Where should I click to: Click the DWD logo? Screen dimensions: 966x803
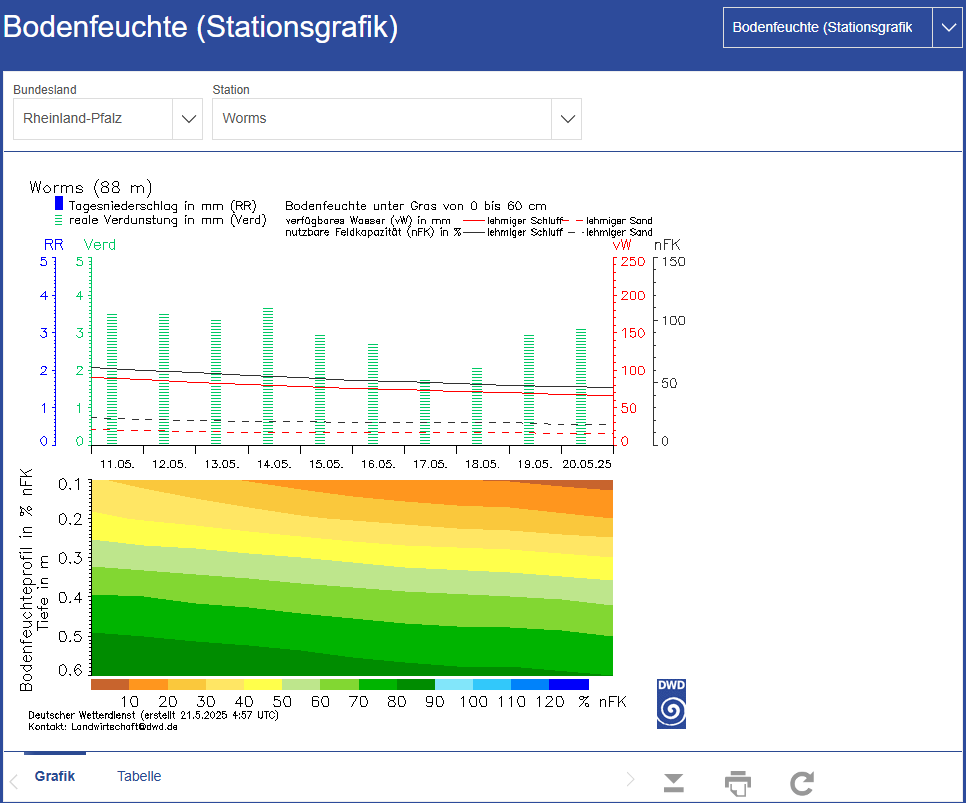pos(671,704)
